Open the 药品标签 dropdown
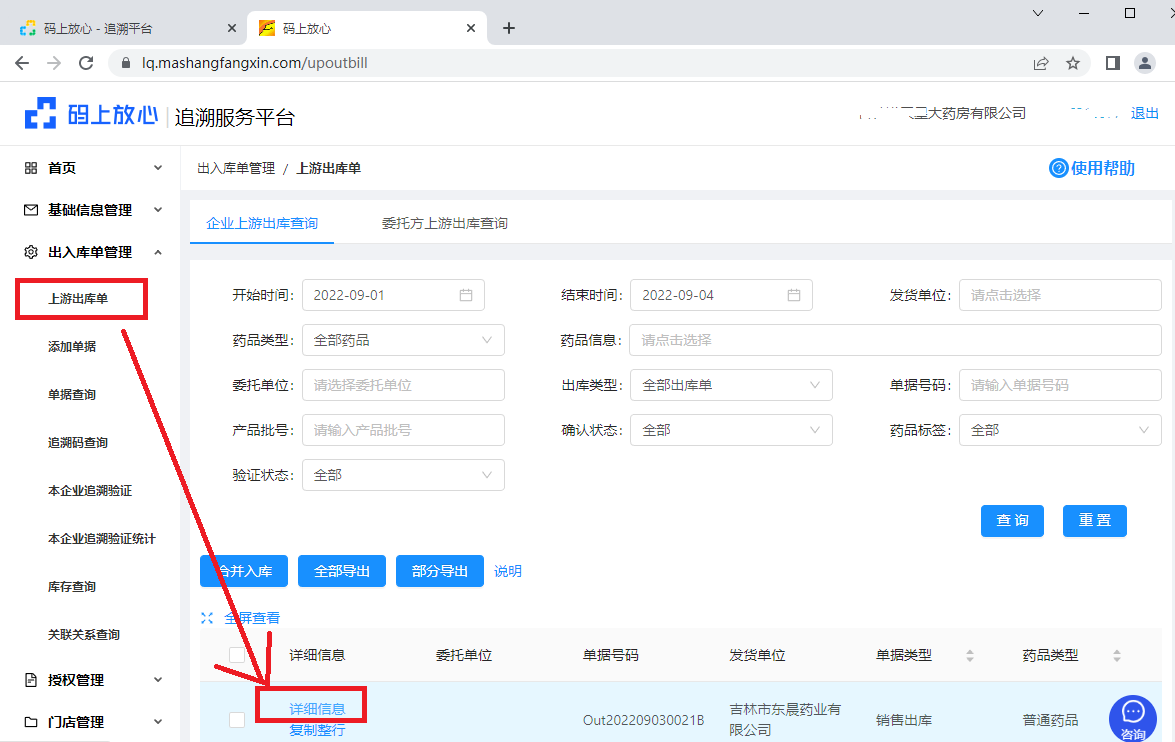This screenshot has width=1175, height=742. tap(1060, 430)
